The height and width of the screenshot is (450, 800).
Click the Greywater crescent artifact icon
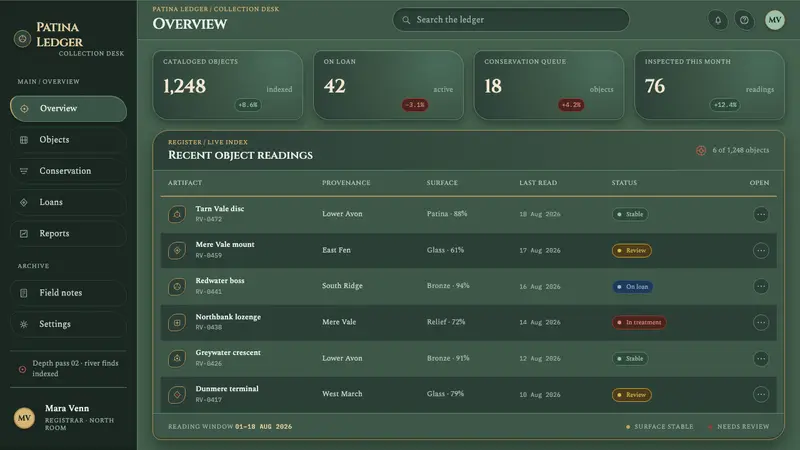(177, 358)
